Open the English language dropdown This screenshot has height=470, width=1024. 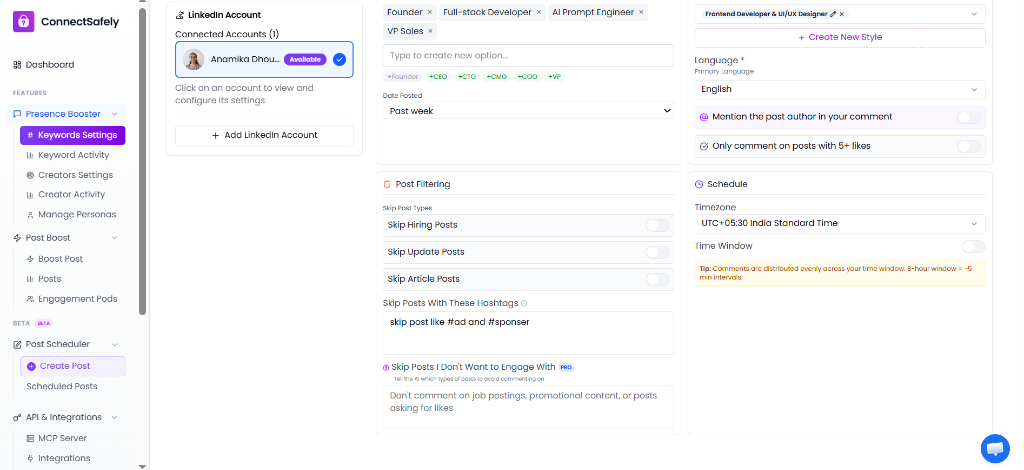point(840,89)
